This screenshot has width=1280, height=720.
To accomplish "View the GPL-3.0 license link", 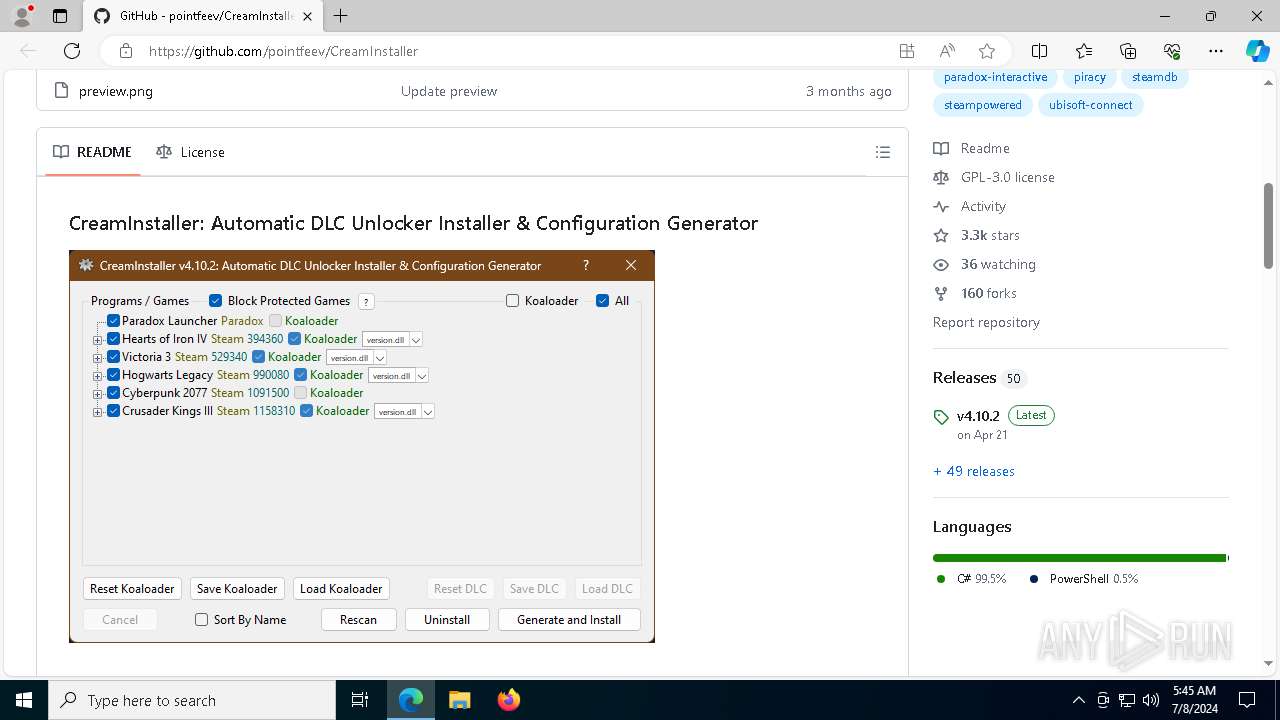I will [1007, 177].
